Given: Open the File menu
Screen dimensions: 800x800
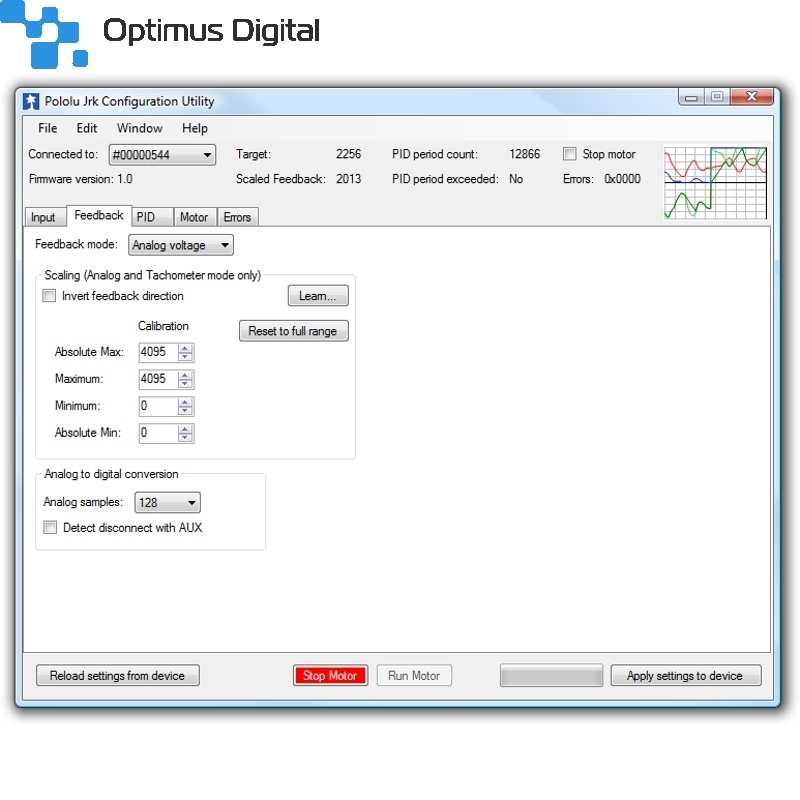Looking at the screenshot, I should [47, 128].
